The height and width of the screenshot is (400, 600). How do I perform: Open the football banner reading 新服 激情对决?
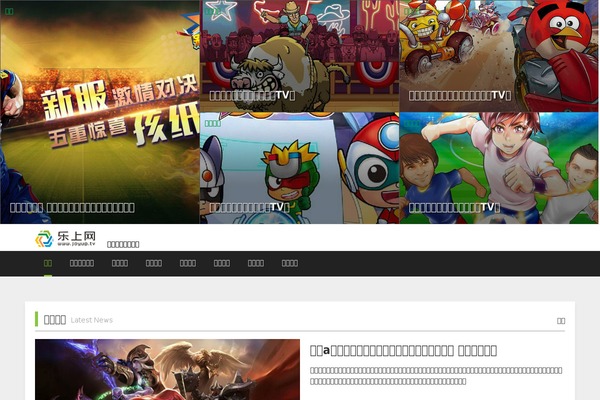[x=99, y=112]
